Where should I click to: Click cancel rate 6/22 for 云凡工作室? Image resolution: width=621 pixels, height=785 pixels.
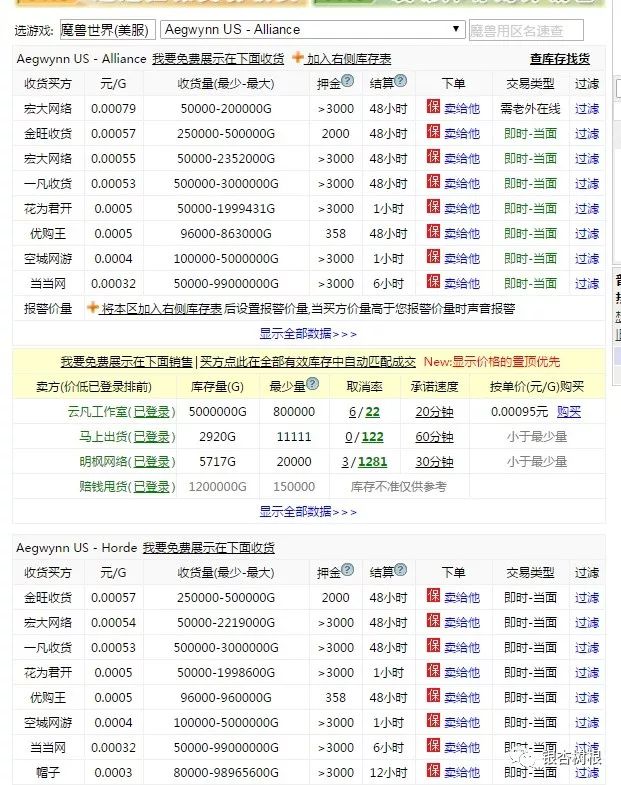click(364, 412)
